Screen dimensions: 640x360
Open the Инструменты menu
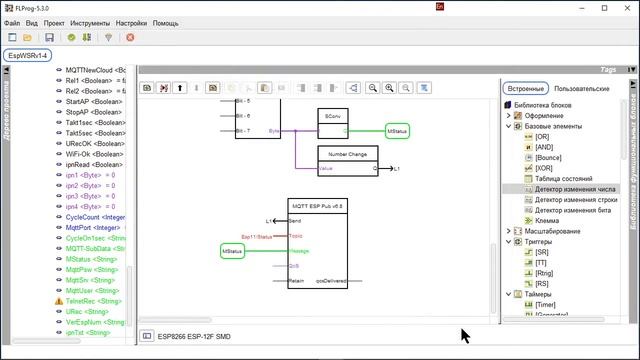(90, 23)
